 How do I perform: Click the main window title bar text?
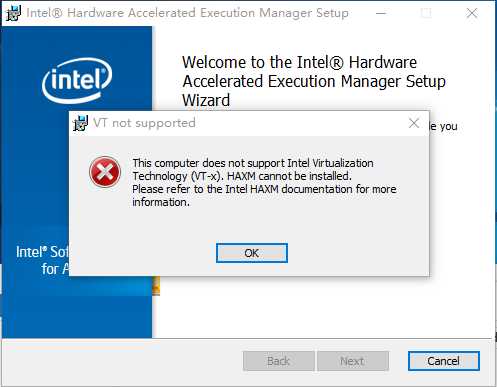pyautogui.click(x=187, y=13)
